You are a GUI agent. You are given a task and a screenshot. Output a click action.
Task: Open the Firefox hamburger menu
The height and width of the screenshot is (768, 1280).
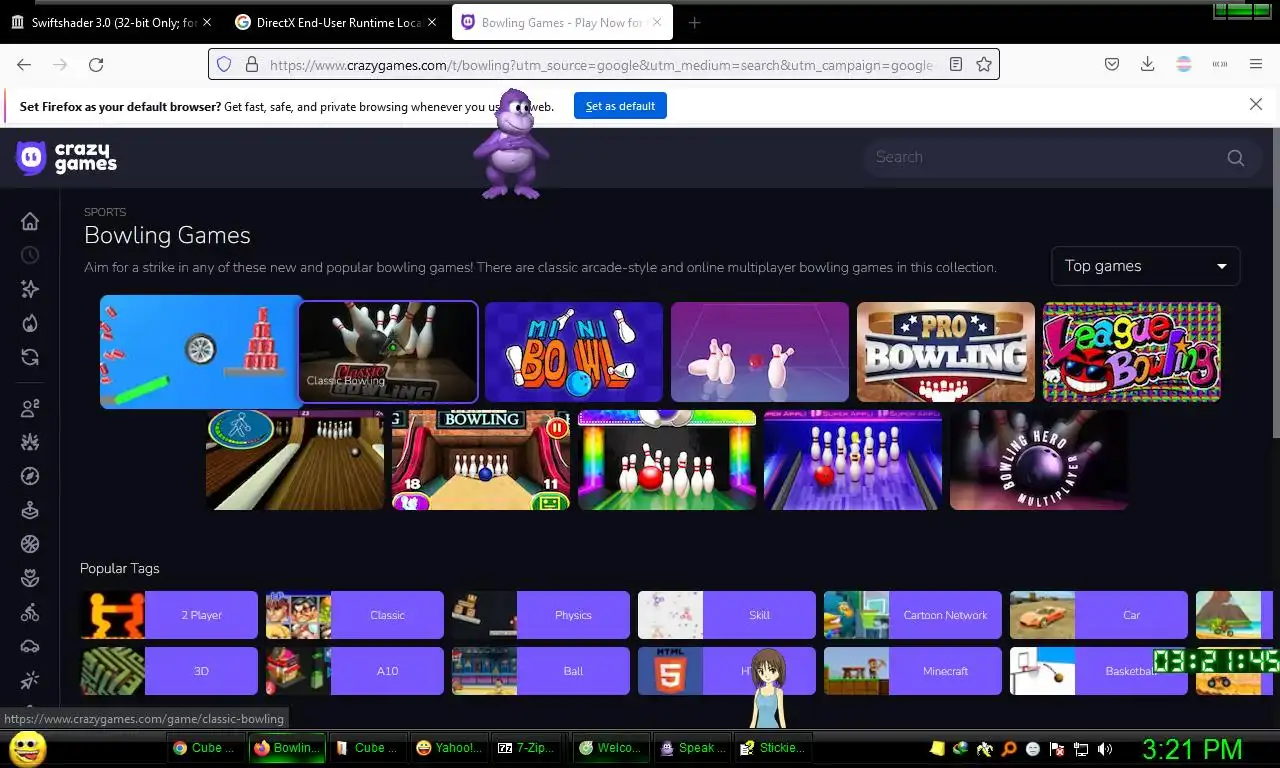tap(1256, 64)
